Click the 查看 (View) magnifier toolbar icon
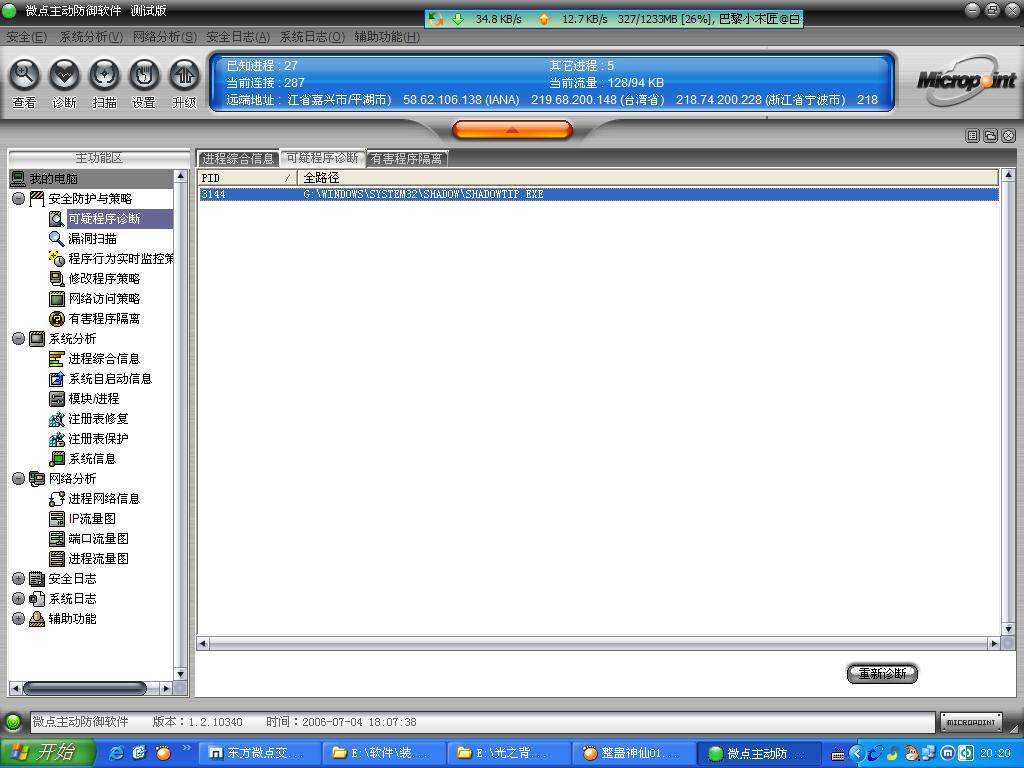This screenshot has height=768, width=1024. pos(24,75)
